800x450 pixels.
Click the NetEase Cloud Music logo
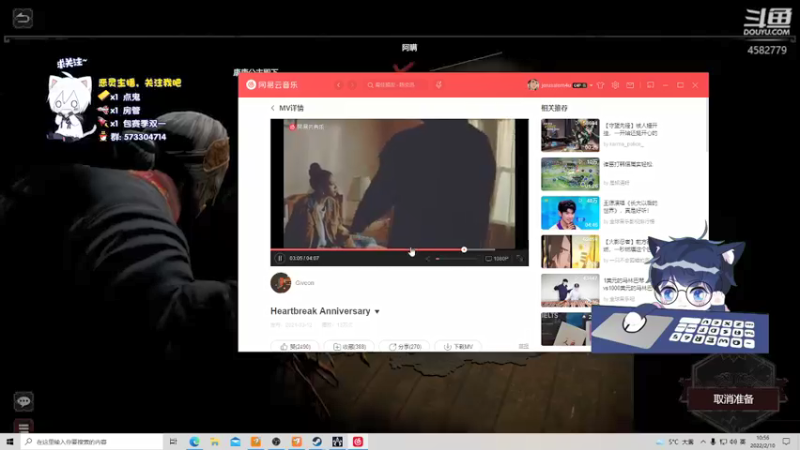pyautogui.click(x=272, y=85)
